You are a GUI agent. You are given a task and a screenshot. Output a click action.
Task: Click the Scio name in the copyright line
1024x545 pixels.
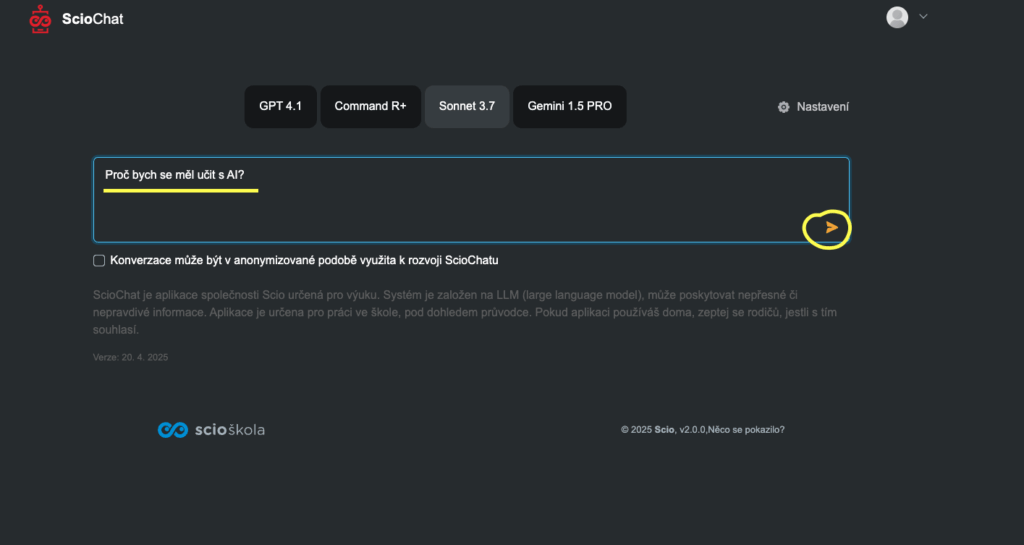(664, 429)
